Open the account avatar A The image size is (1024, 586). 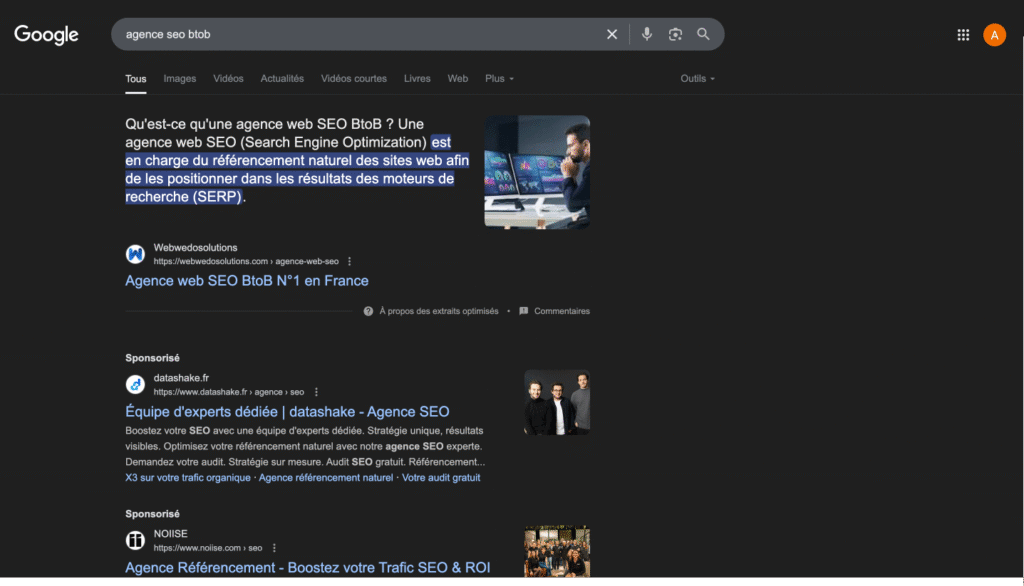[994, 35]
